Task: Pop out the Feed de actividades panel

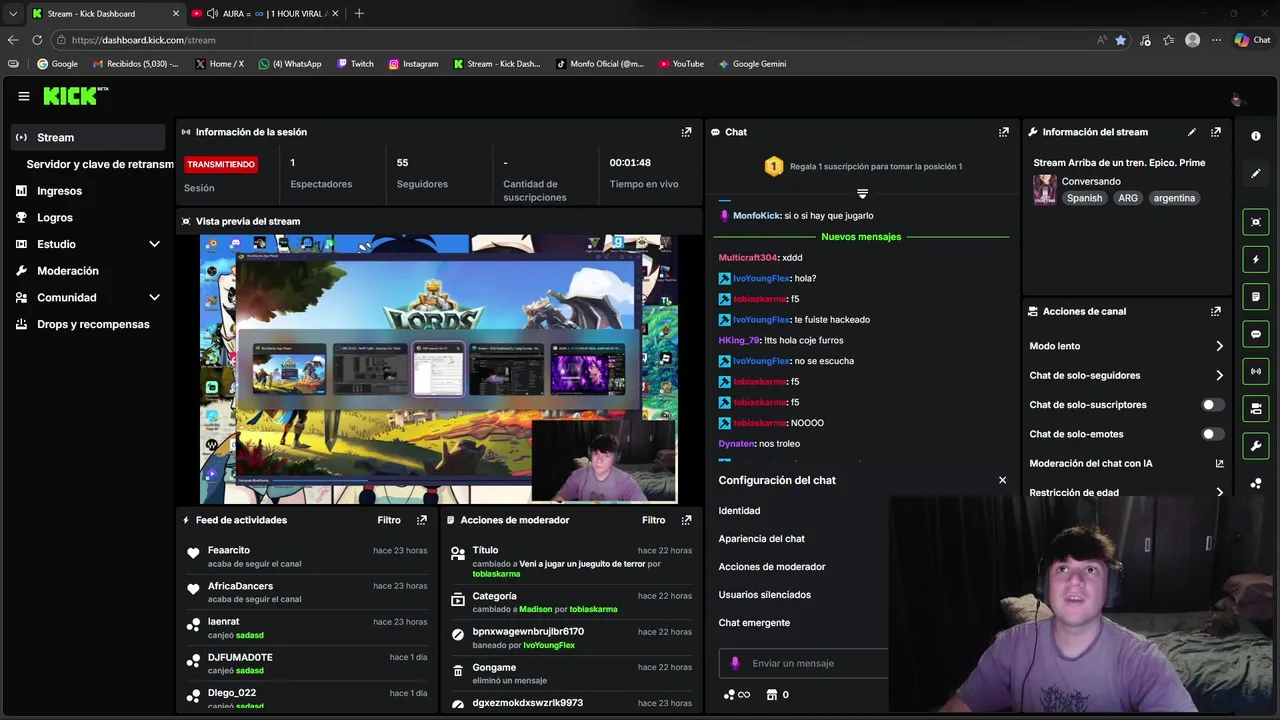Action: (421, 520)
